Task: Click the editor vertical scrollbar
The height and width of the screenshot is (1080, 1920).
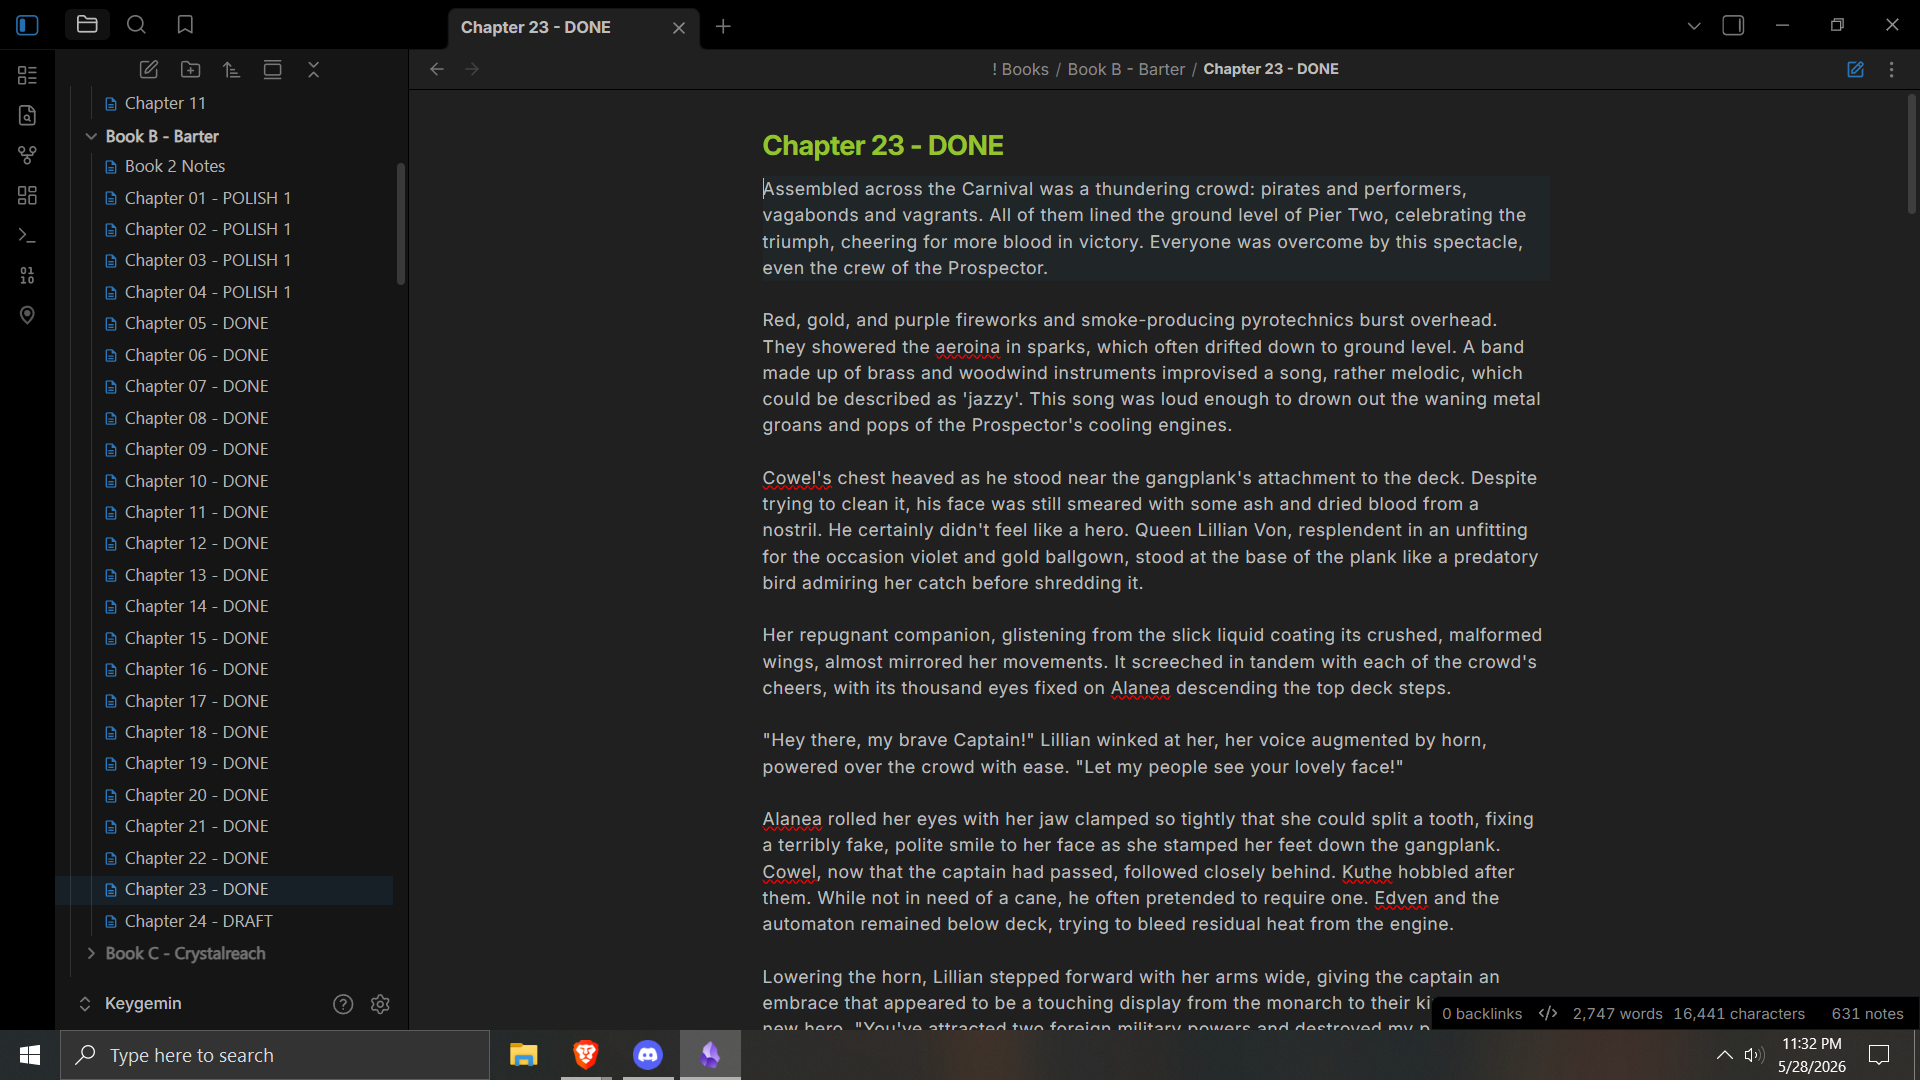Action: click(x=1911, y=155)
